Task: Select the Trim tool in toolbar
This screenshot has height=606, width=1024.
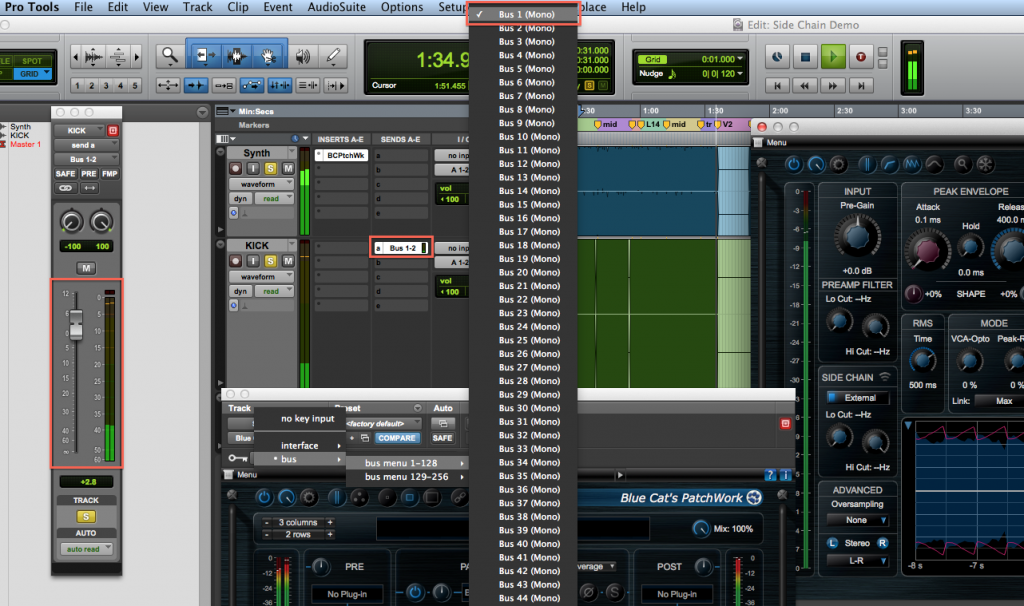Action: pyautogui.click(x=204, y=56)
